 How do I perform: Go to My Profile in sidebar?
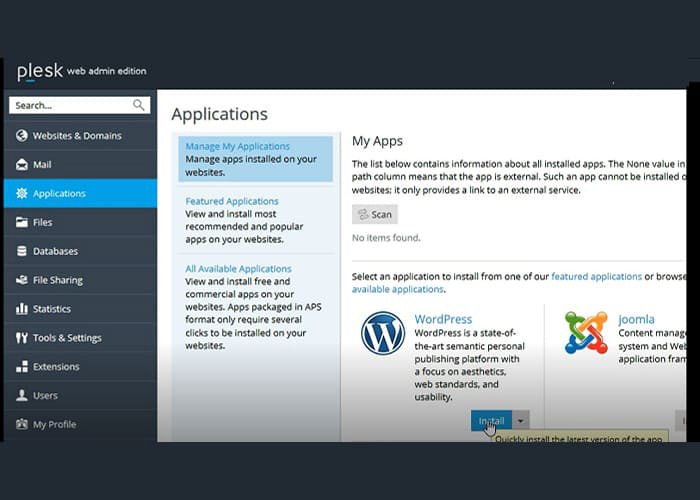pos(54,425)
